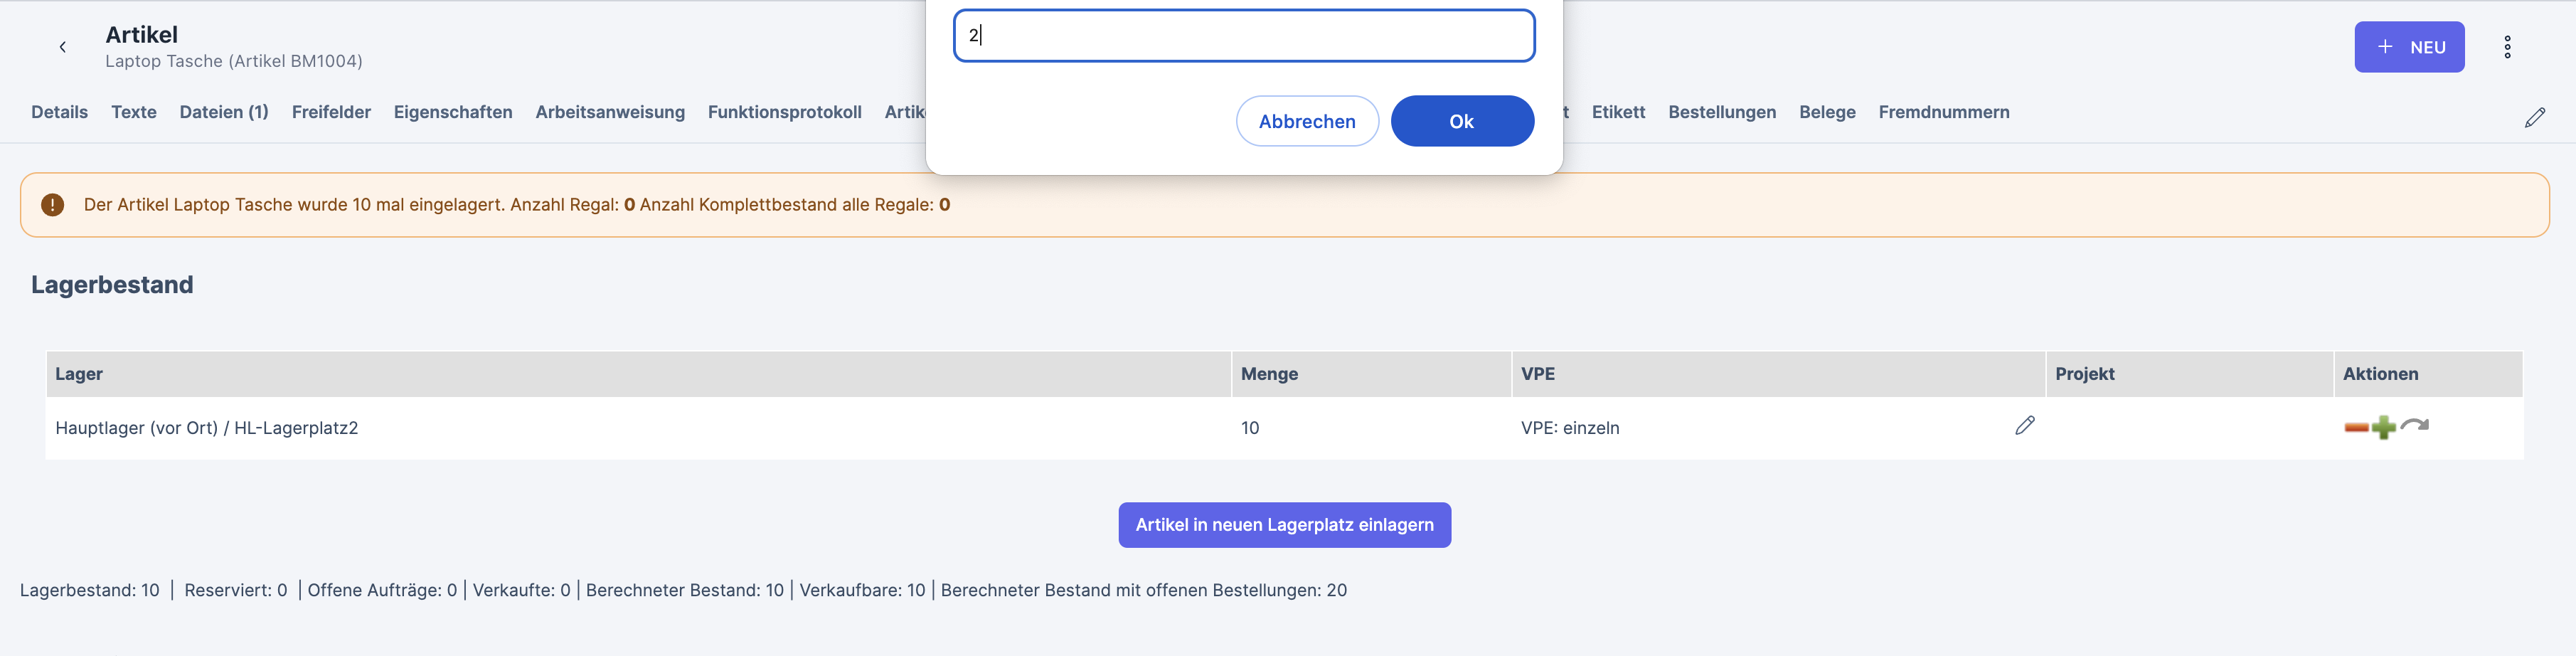This screenshot has height=656, width=2576.
Task: Click the quantity input field containing 2
Action: click(x=1244, y=36)
